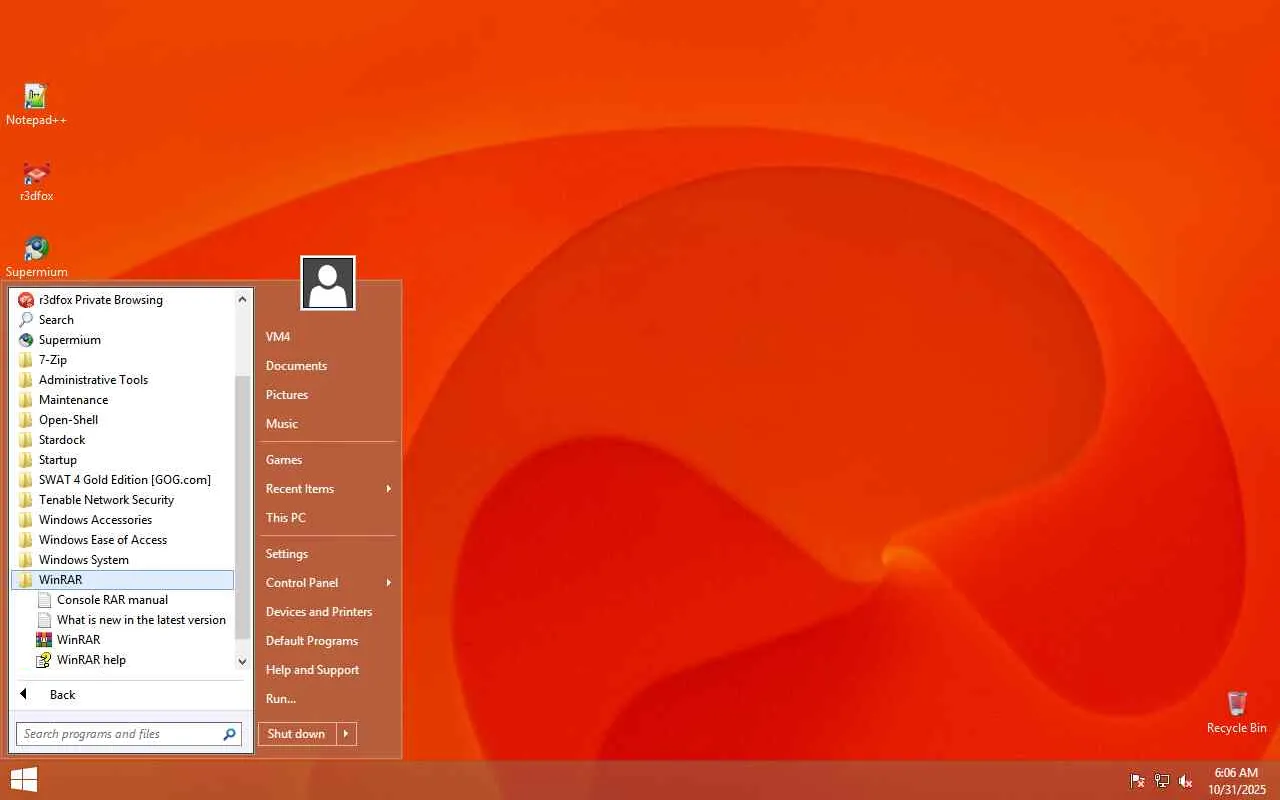Expand SWAT 4 Gold Edition [GOG.com] folder
Viewport: 1280px width, 800px height.
(122, 480)
